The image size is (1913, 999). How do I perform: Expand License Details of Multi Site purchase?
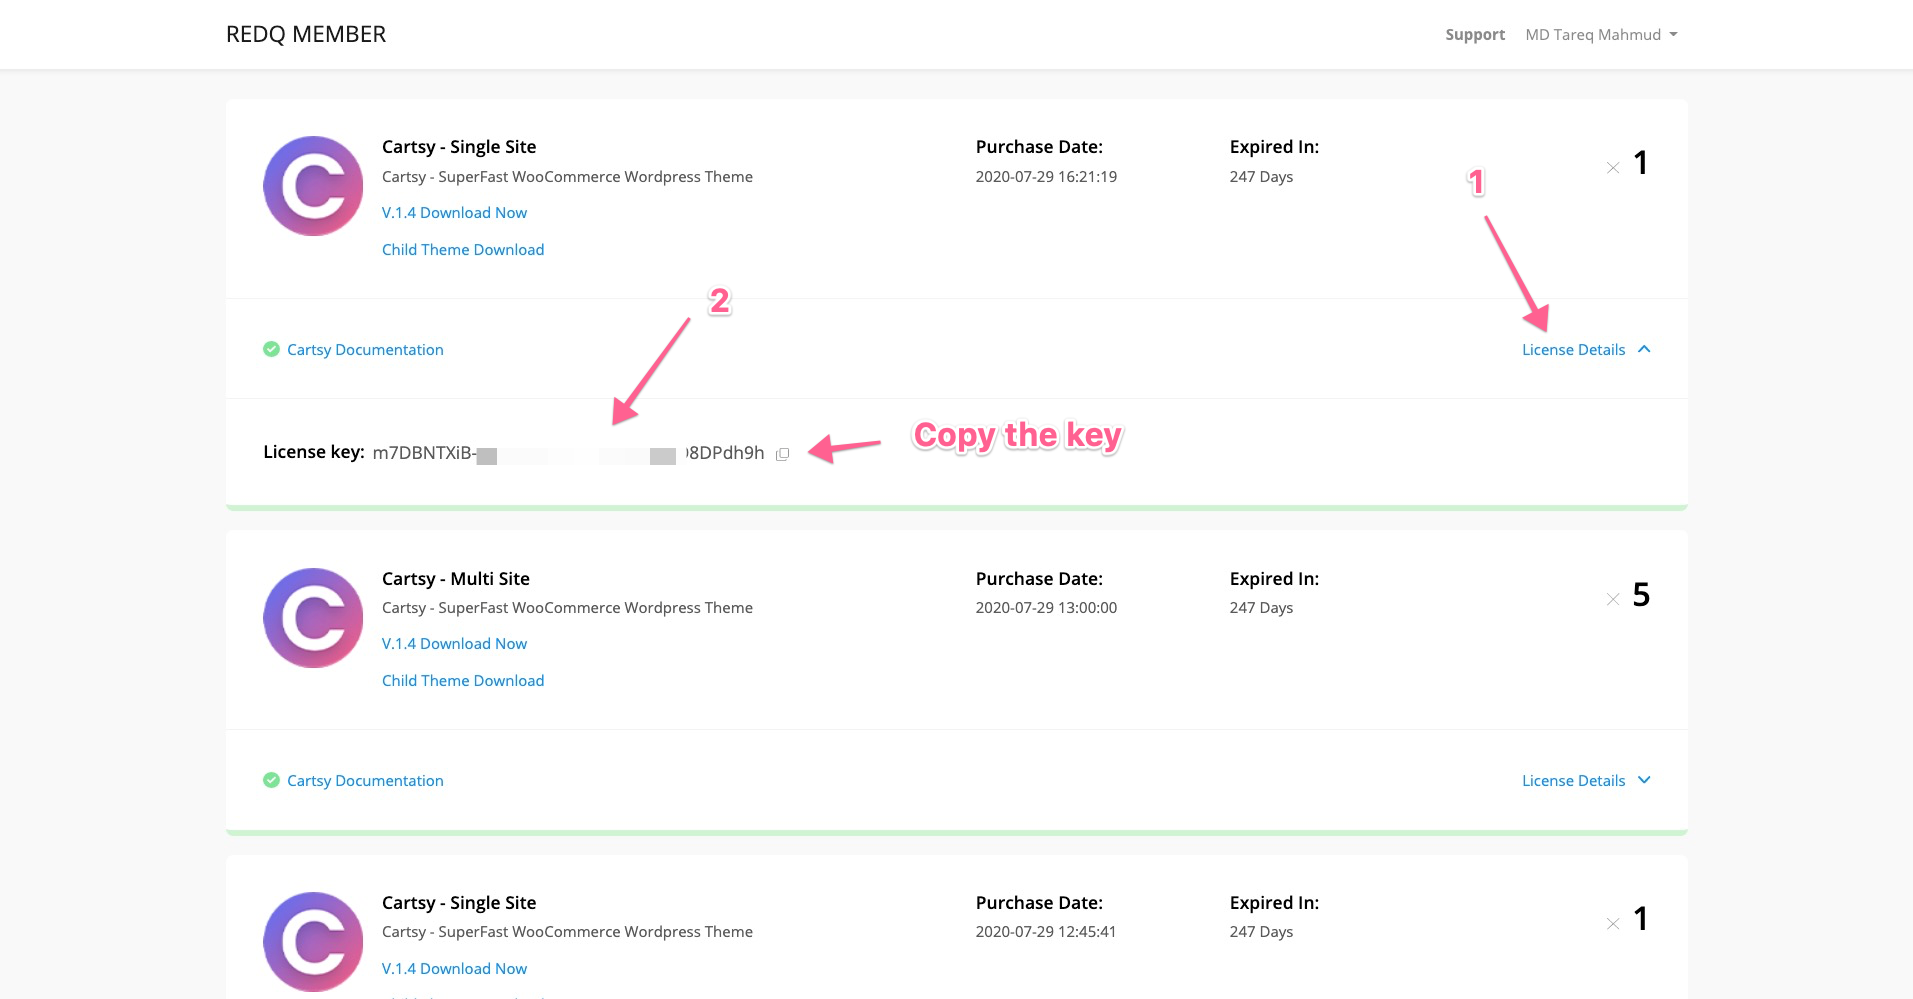pos(1586,780)
